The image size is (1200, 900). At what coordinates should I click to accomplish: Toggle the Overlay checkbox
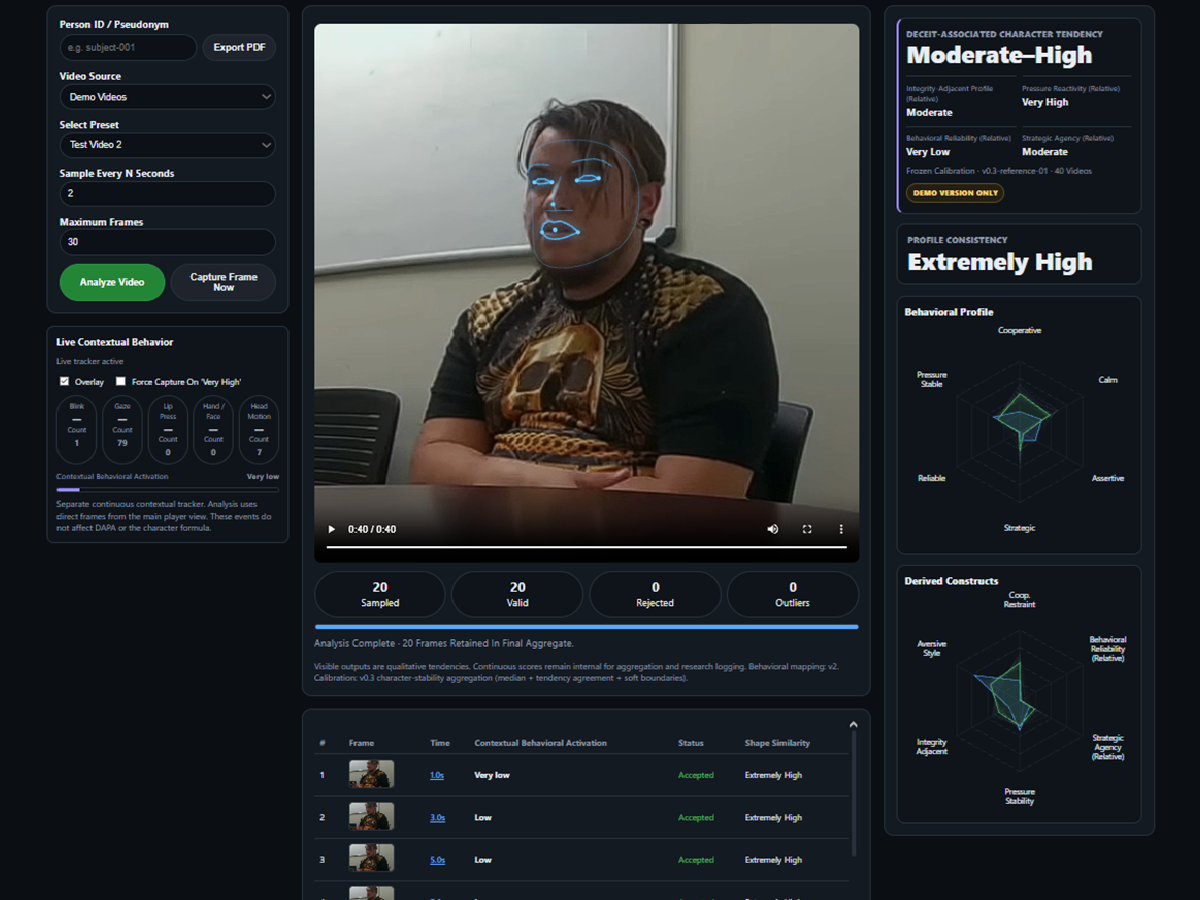(65, 382)
